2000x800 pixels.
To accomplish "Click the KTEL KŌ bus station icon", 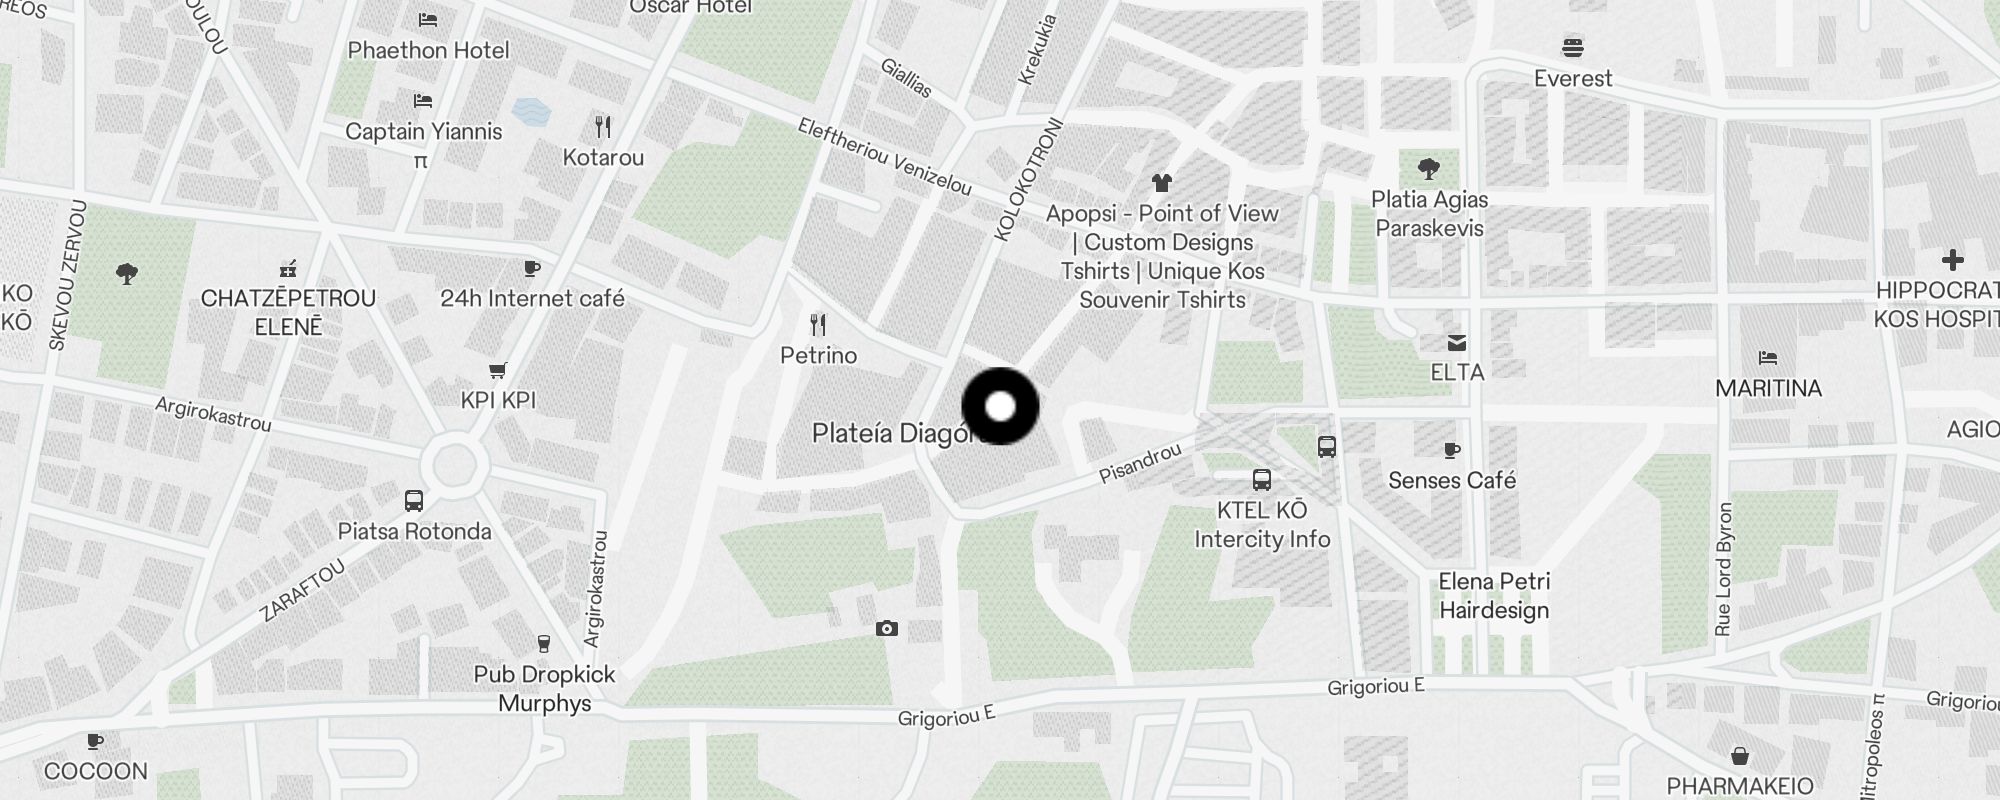I will pyautogui.click(x=1262, y=480).
